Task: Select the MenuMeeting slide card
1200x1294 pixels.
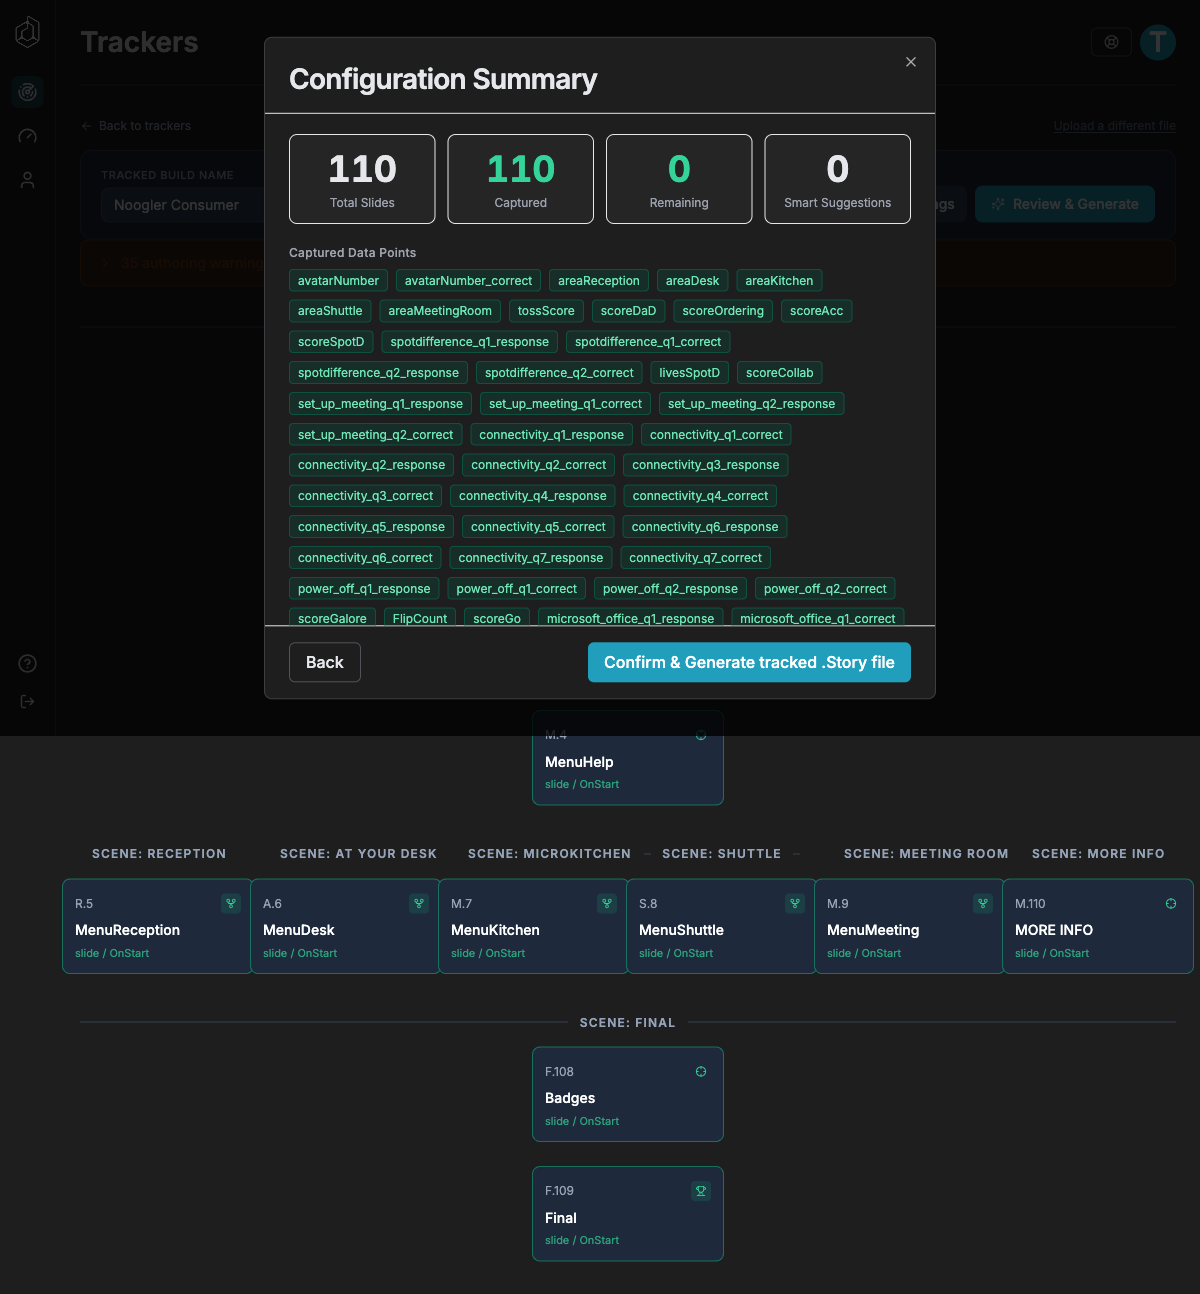Action: [x=909, y=926]
